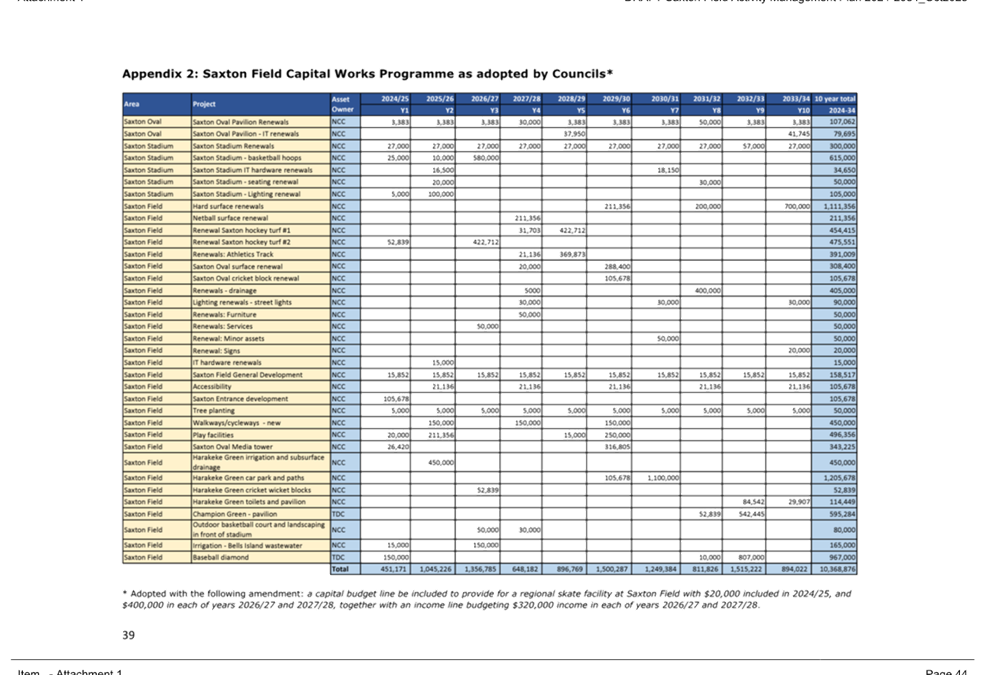This screenshot has height=675, width=984.
Task: Click 'Renewals: Furniture' project cell
Action: [x=260, y=314]
